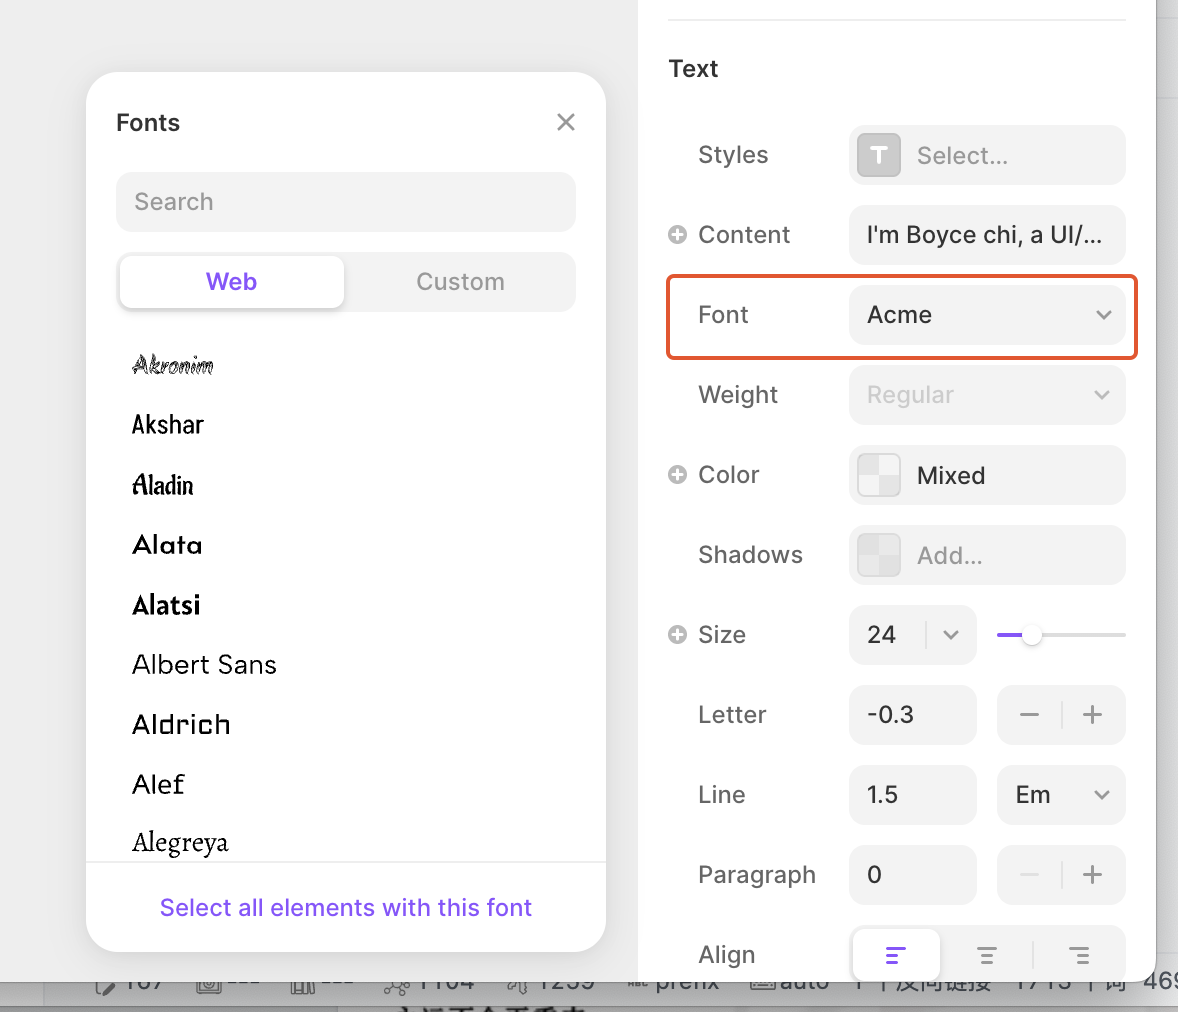Open the Font dropdown showing Acme

[x=987, y=315]
